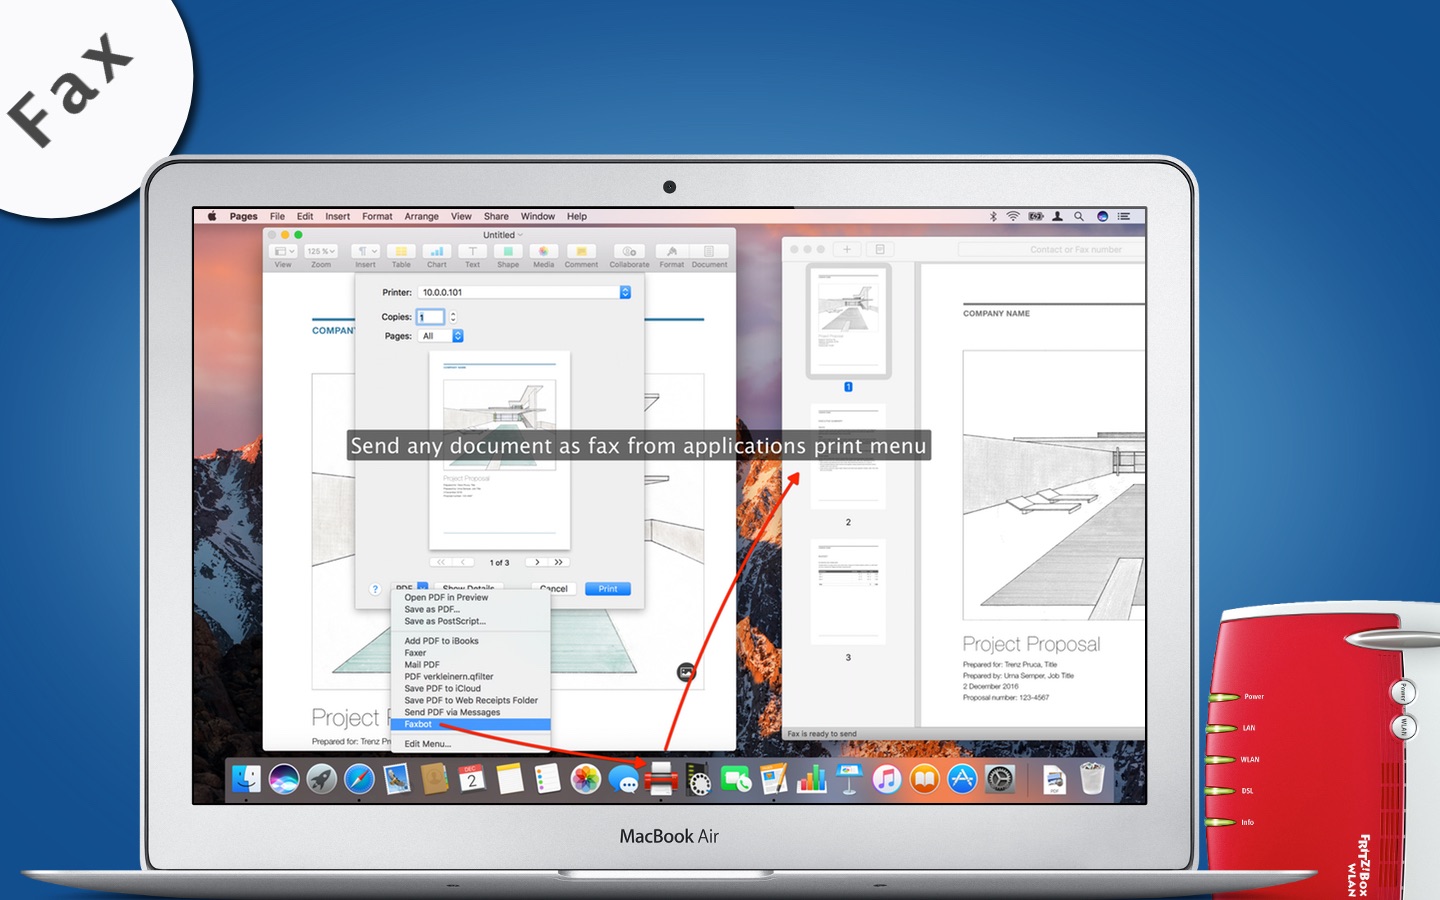Open Share menu in menu bar
The image size is (1440, 900).
(496, 216)
